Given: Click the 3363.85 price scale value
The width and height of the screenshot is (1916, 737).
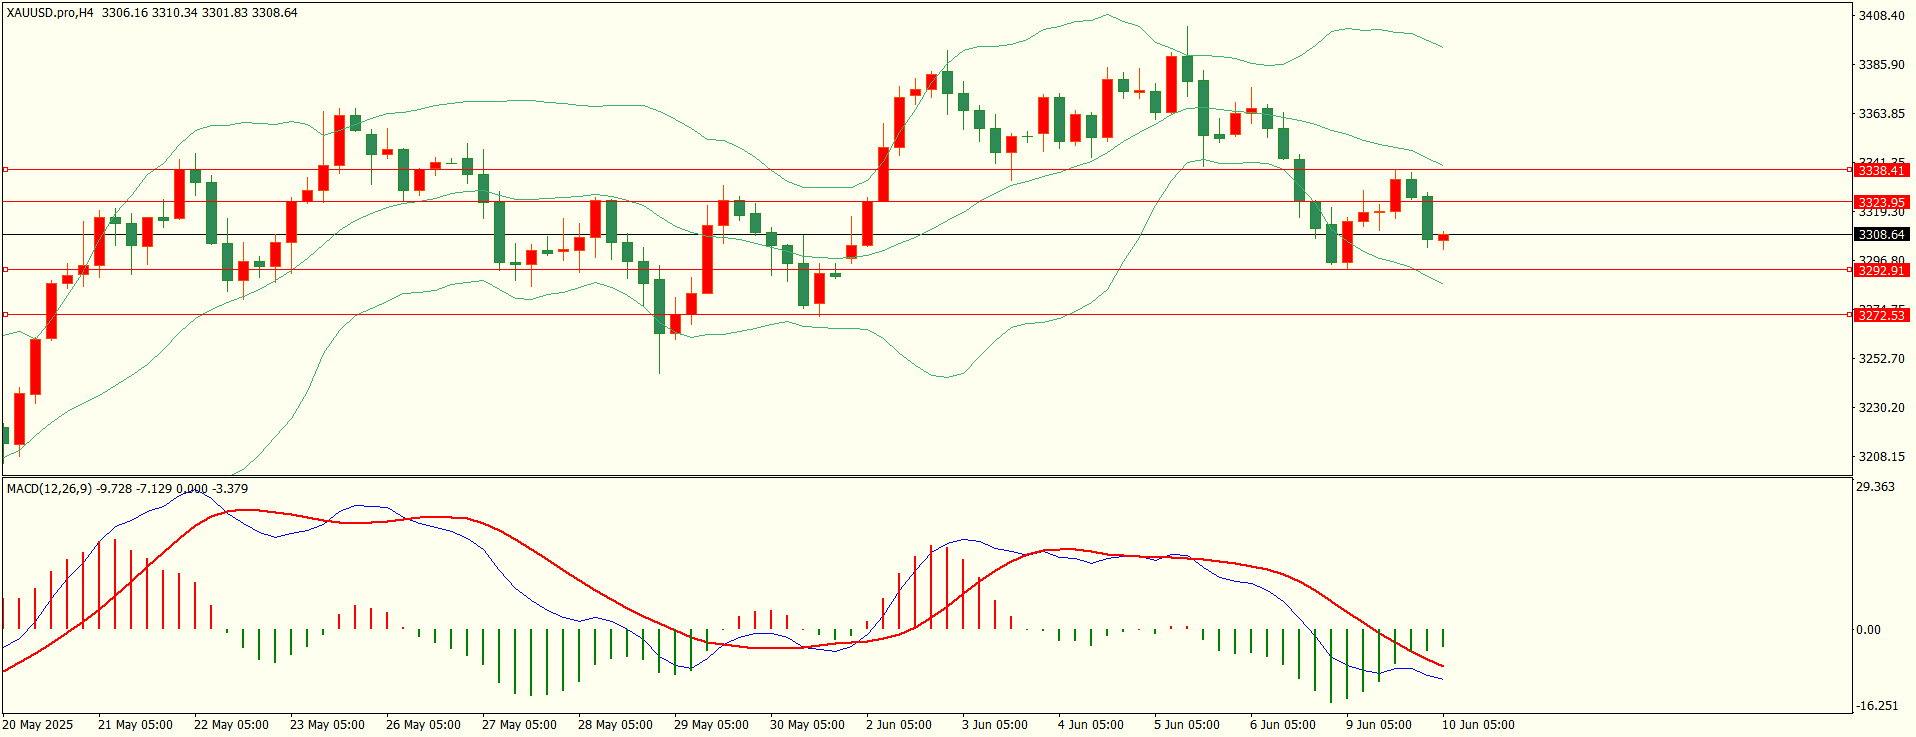Looking at the screenshot, I should pos(1881,114).
